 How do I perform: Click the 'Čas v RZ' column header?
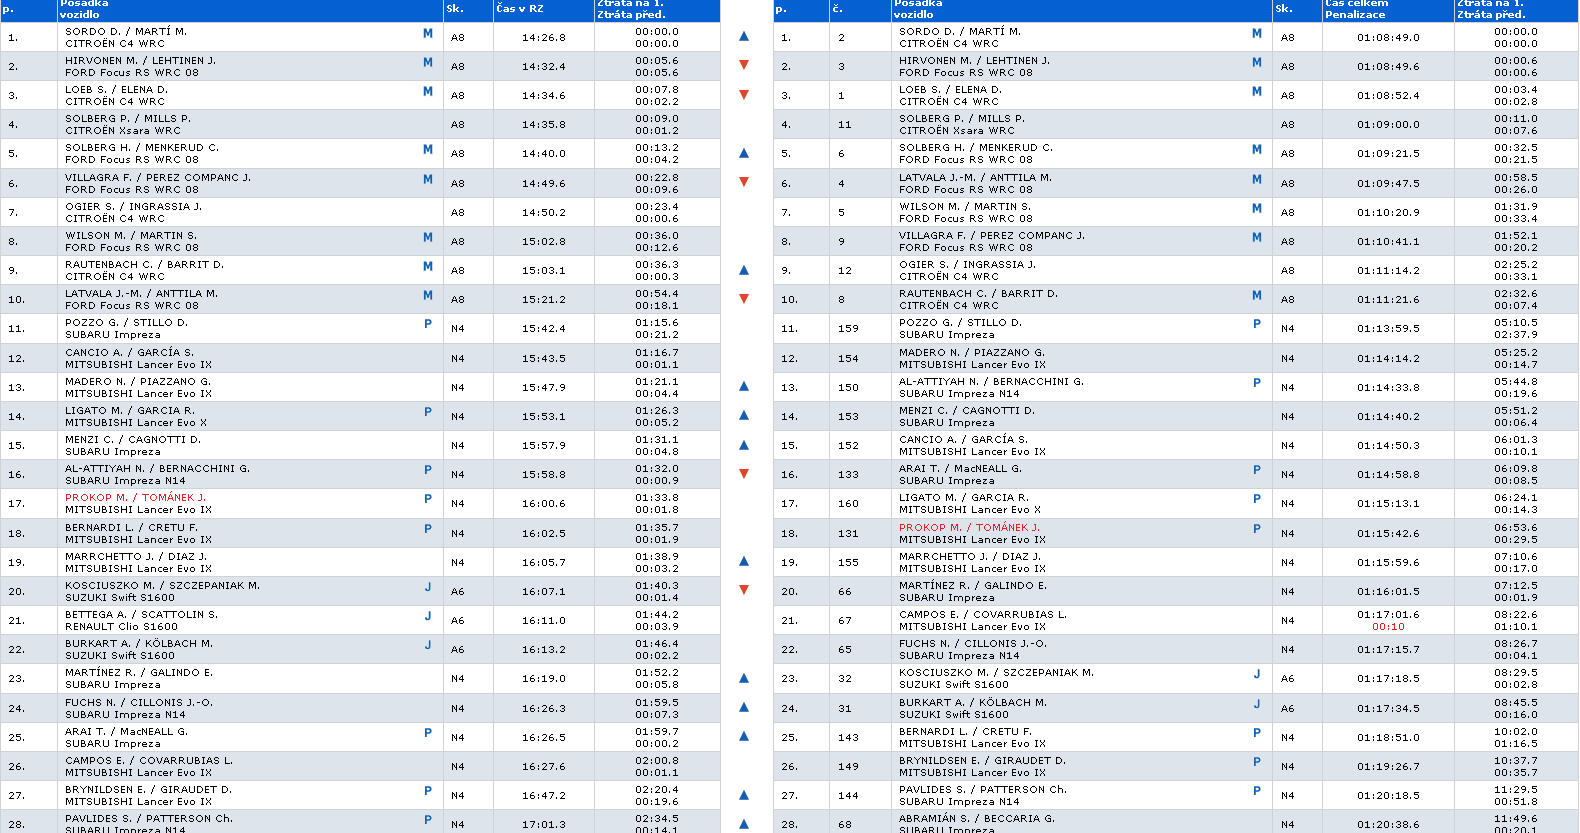(519, 9)
